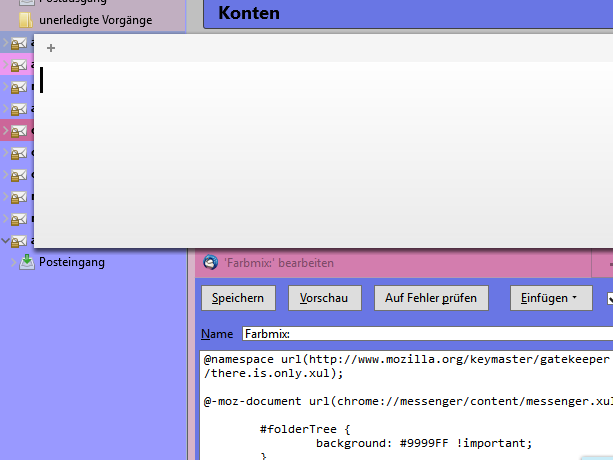Click the yellow unerledigte Vorgänge folder icon
This screenshot has height=460, width=613.
coord(26,20)
